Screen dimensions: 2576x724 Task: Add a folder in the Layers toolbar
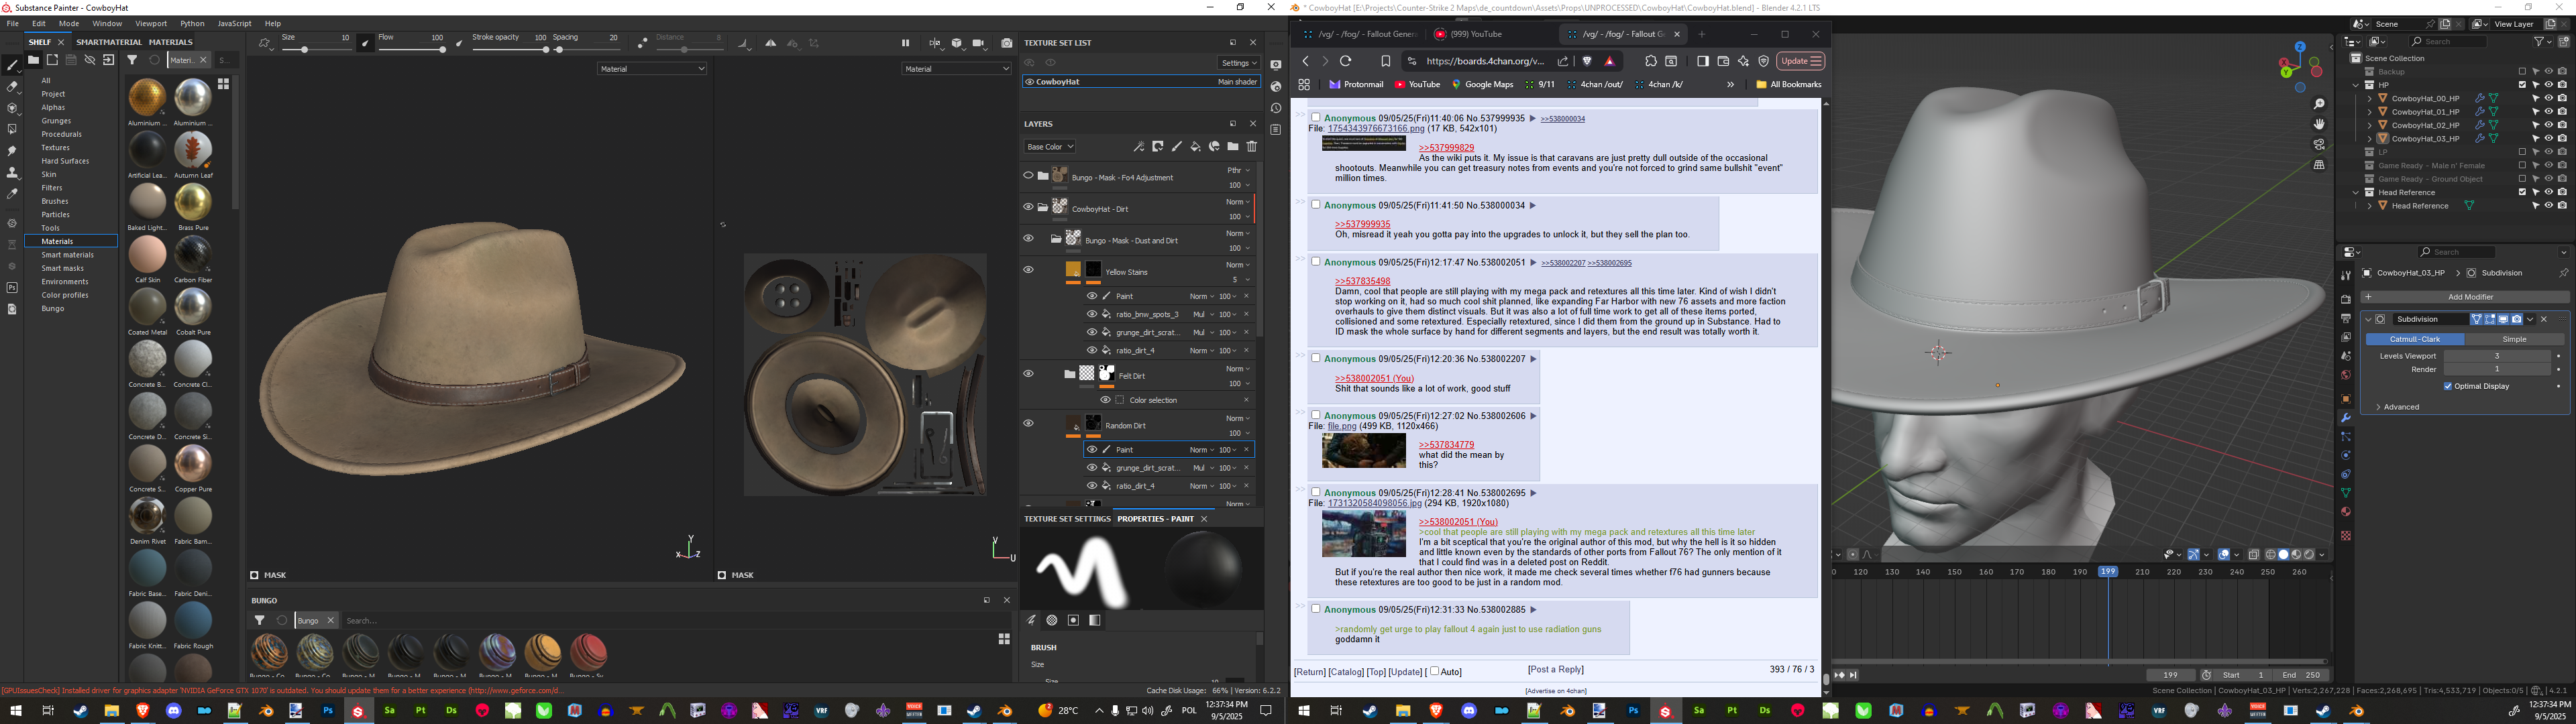[x=1232, y=147]
